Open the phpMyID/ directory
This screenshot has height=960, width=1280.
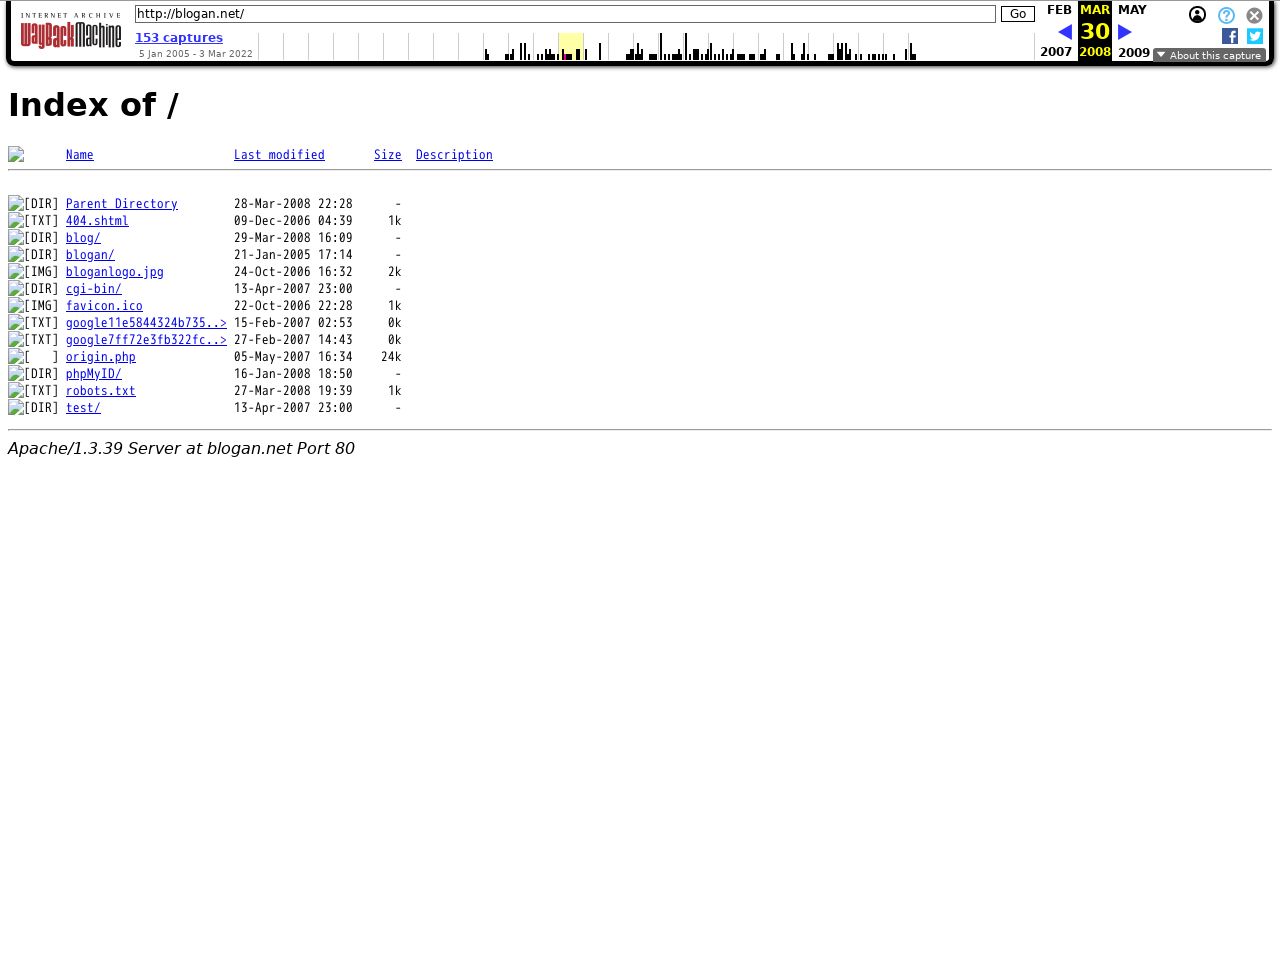(93, 374)
